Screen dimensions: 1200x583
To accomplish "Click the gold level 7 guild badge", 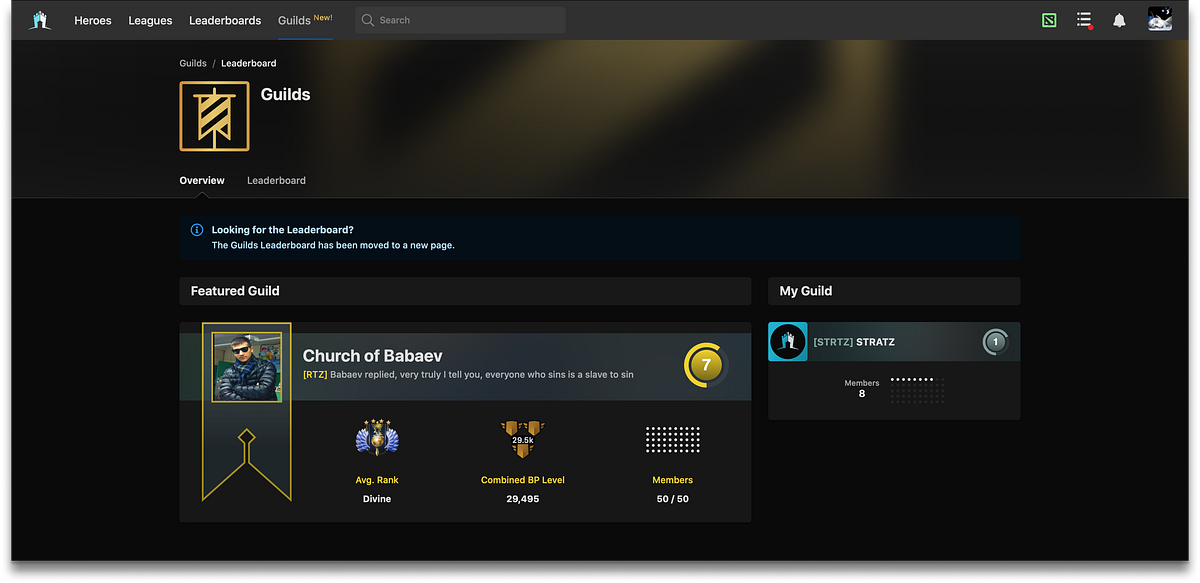I will point(705,365).
